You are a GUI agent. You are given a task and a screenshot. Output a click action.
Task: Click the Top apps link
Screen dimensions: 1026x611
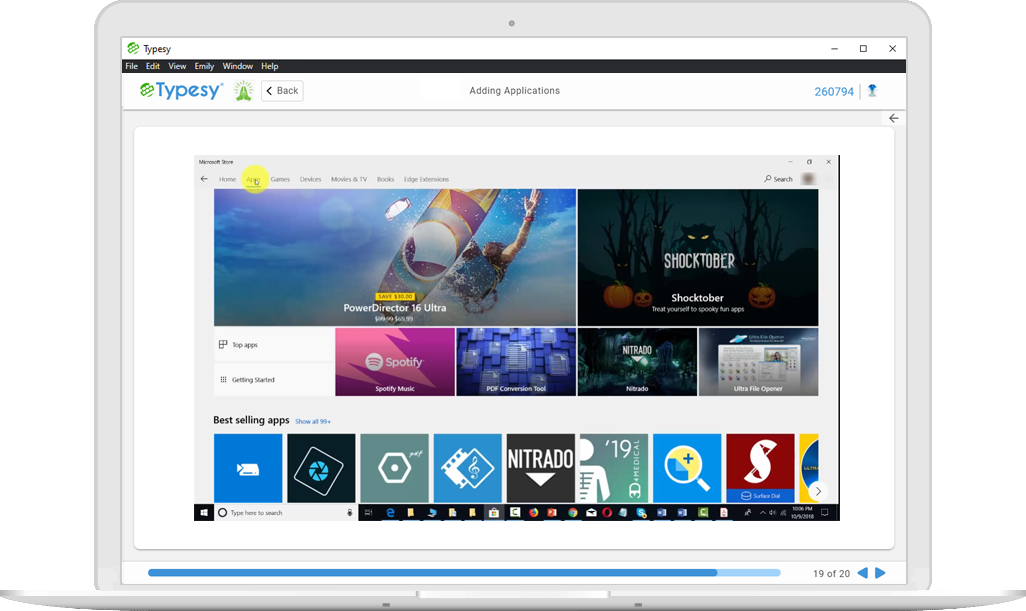tap(274, 344)
